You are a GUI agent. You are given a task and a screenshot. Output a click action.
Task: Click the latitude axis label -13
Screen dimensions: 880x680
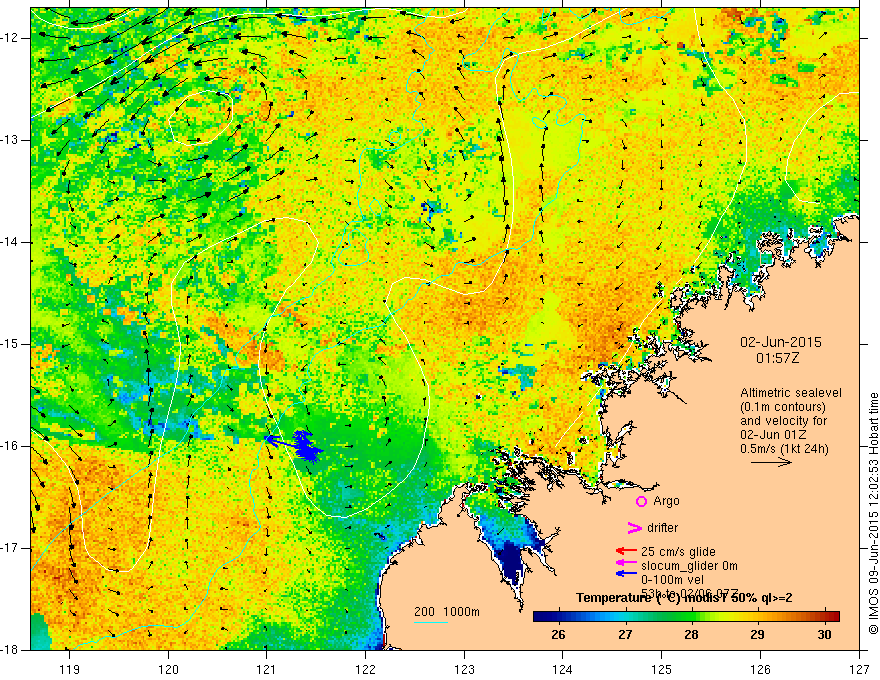[10, 140]
